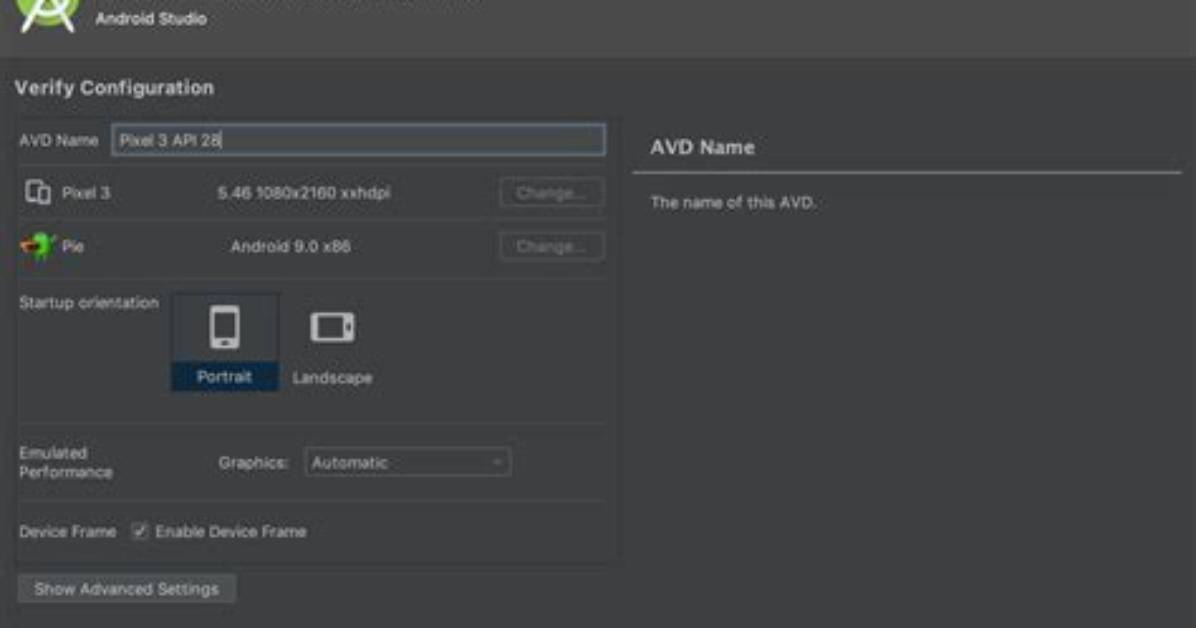This screenshot has width=1196, height=628.
Task: Open the Graphics Automatic dropdown
Action: pos(407,462)
